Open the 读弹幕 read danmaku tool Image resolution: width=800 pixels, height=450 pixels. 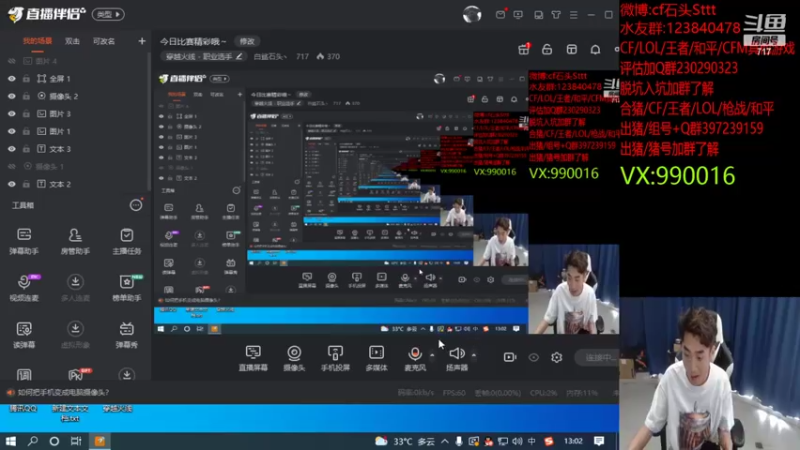click(x=24, y=335)
